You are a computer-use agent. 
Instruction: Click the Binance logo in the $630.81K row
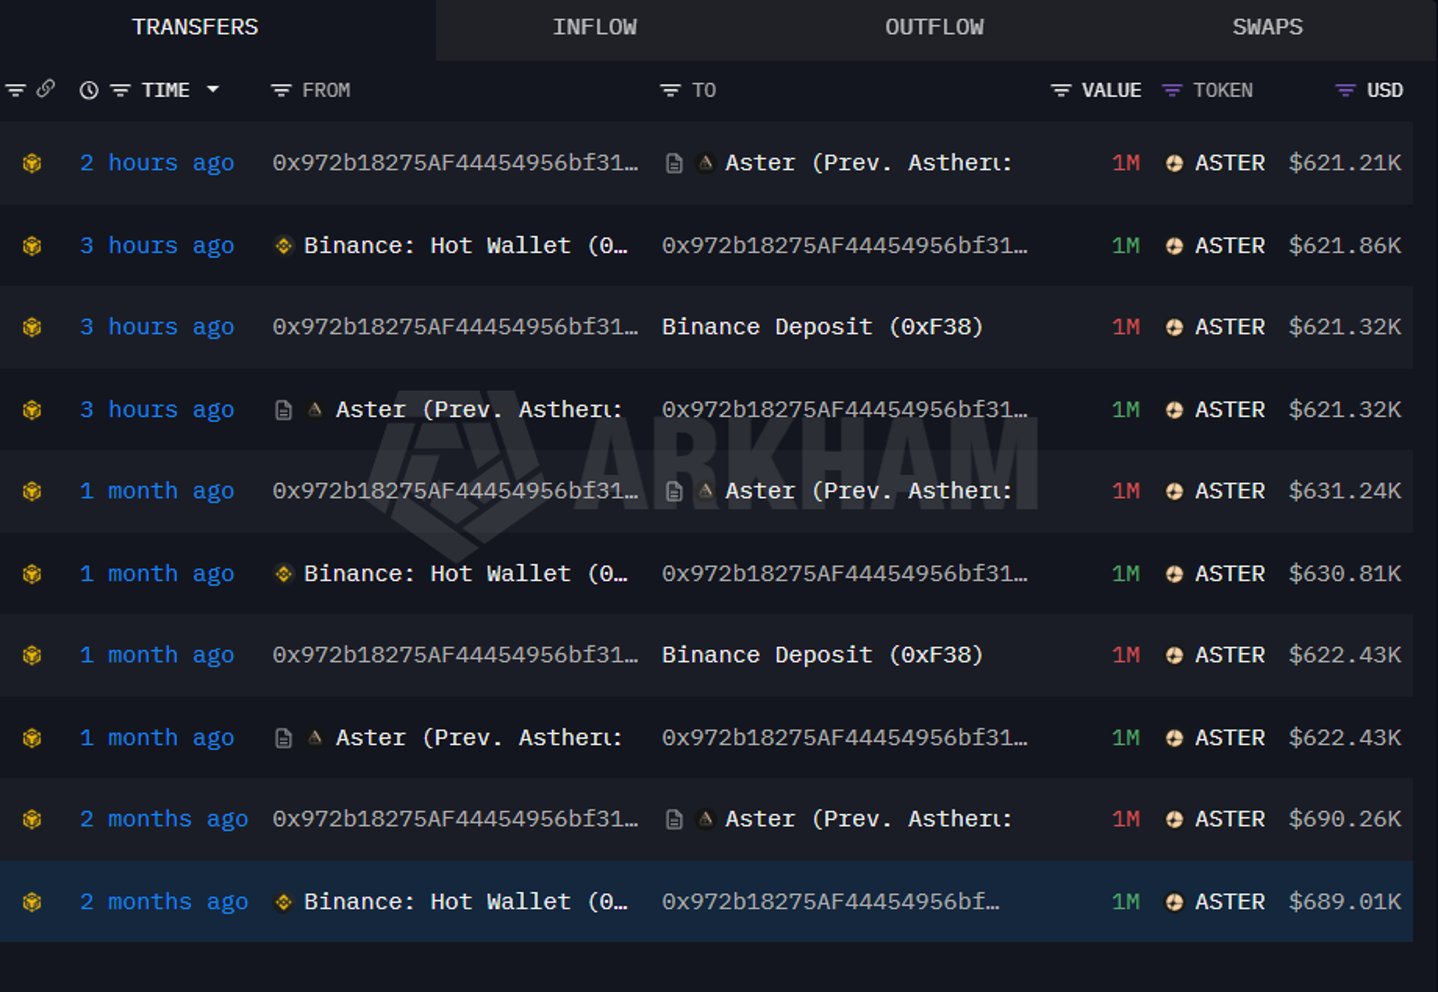click(x=284, y=573)
